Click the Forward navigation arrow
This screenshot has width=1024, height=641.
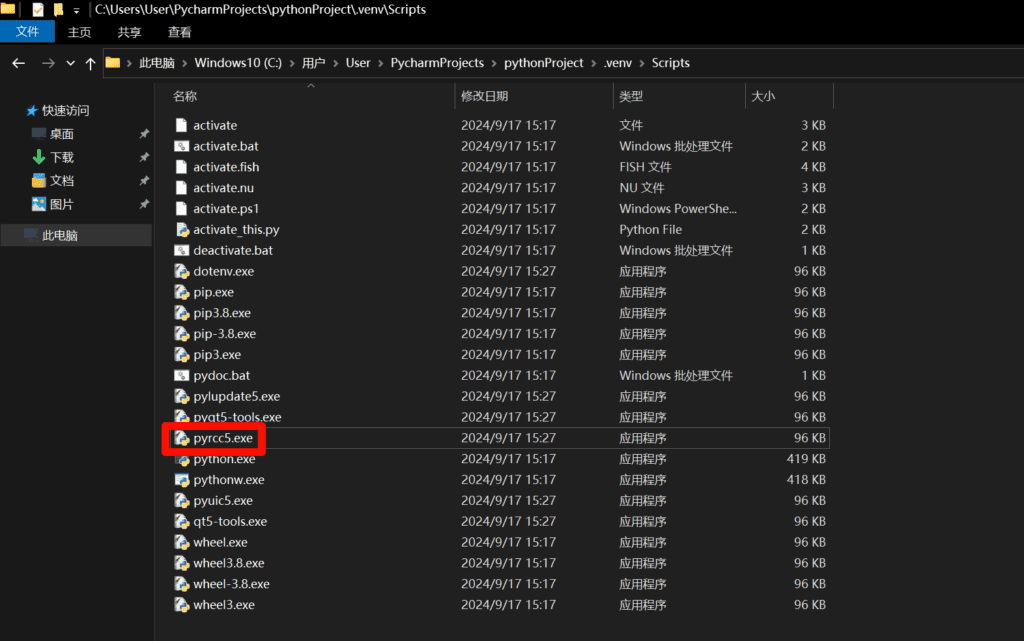[47, 63]
